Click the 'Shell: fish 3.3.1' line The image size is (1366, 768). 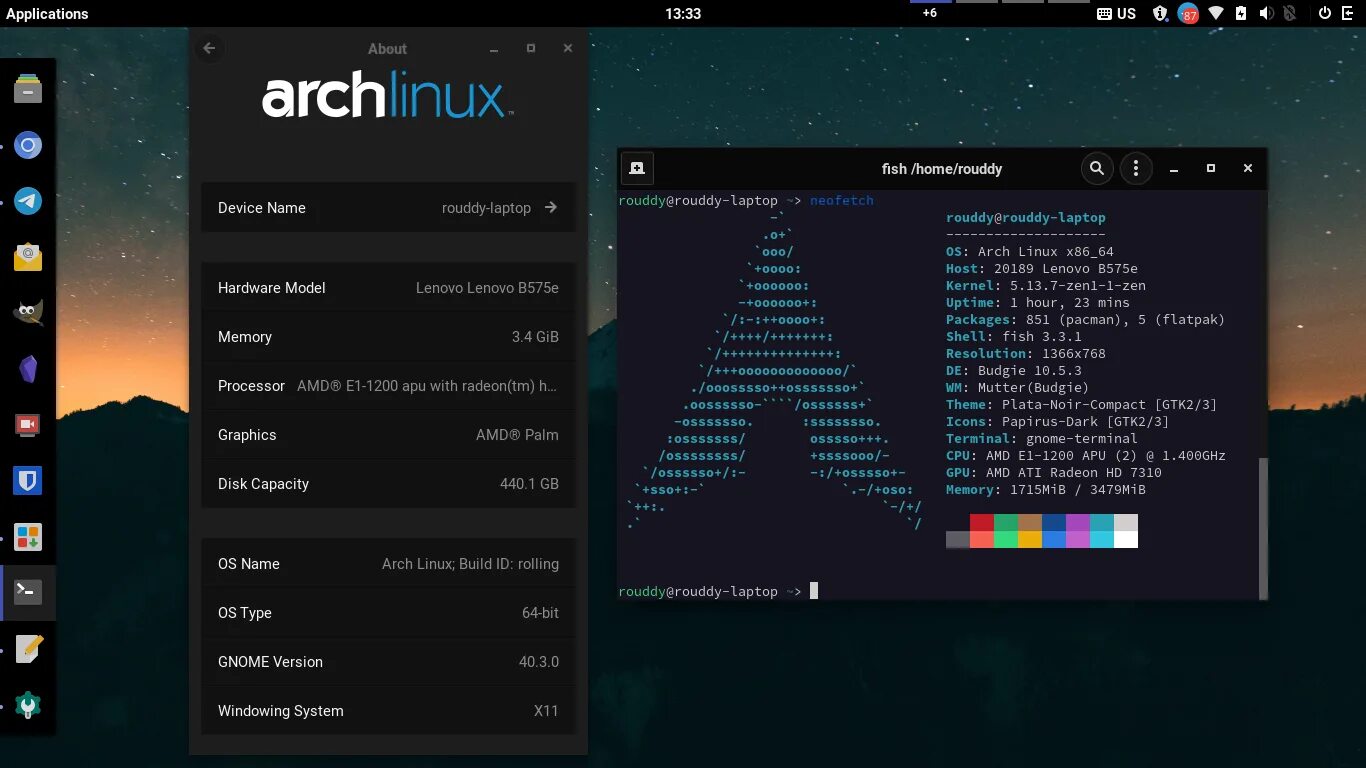pos(1014,336)
